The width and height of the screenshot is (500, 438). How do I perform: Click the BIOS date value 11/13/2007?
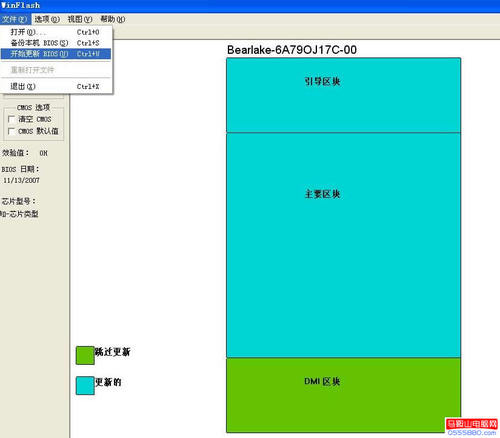point(21,180)
